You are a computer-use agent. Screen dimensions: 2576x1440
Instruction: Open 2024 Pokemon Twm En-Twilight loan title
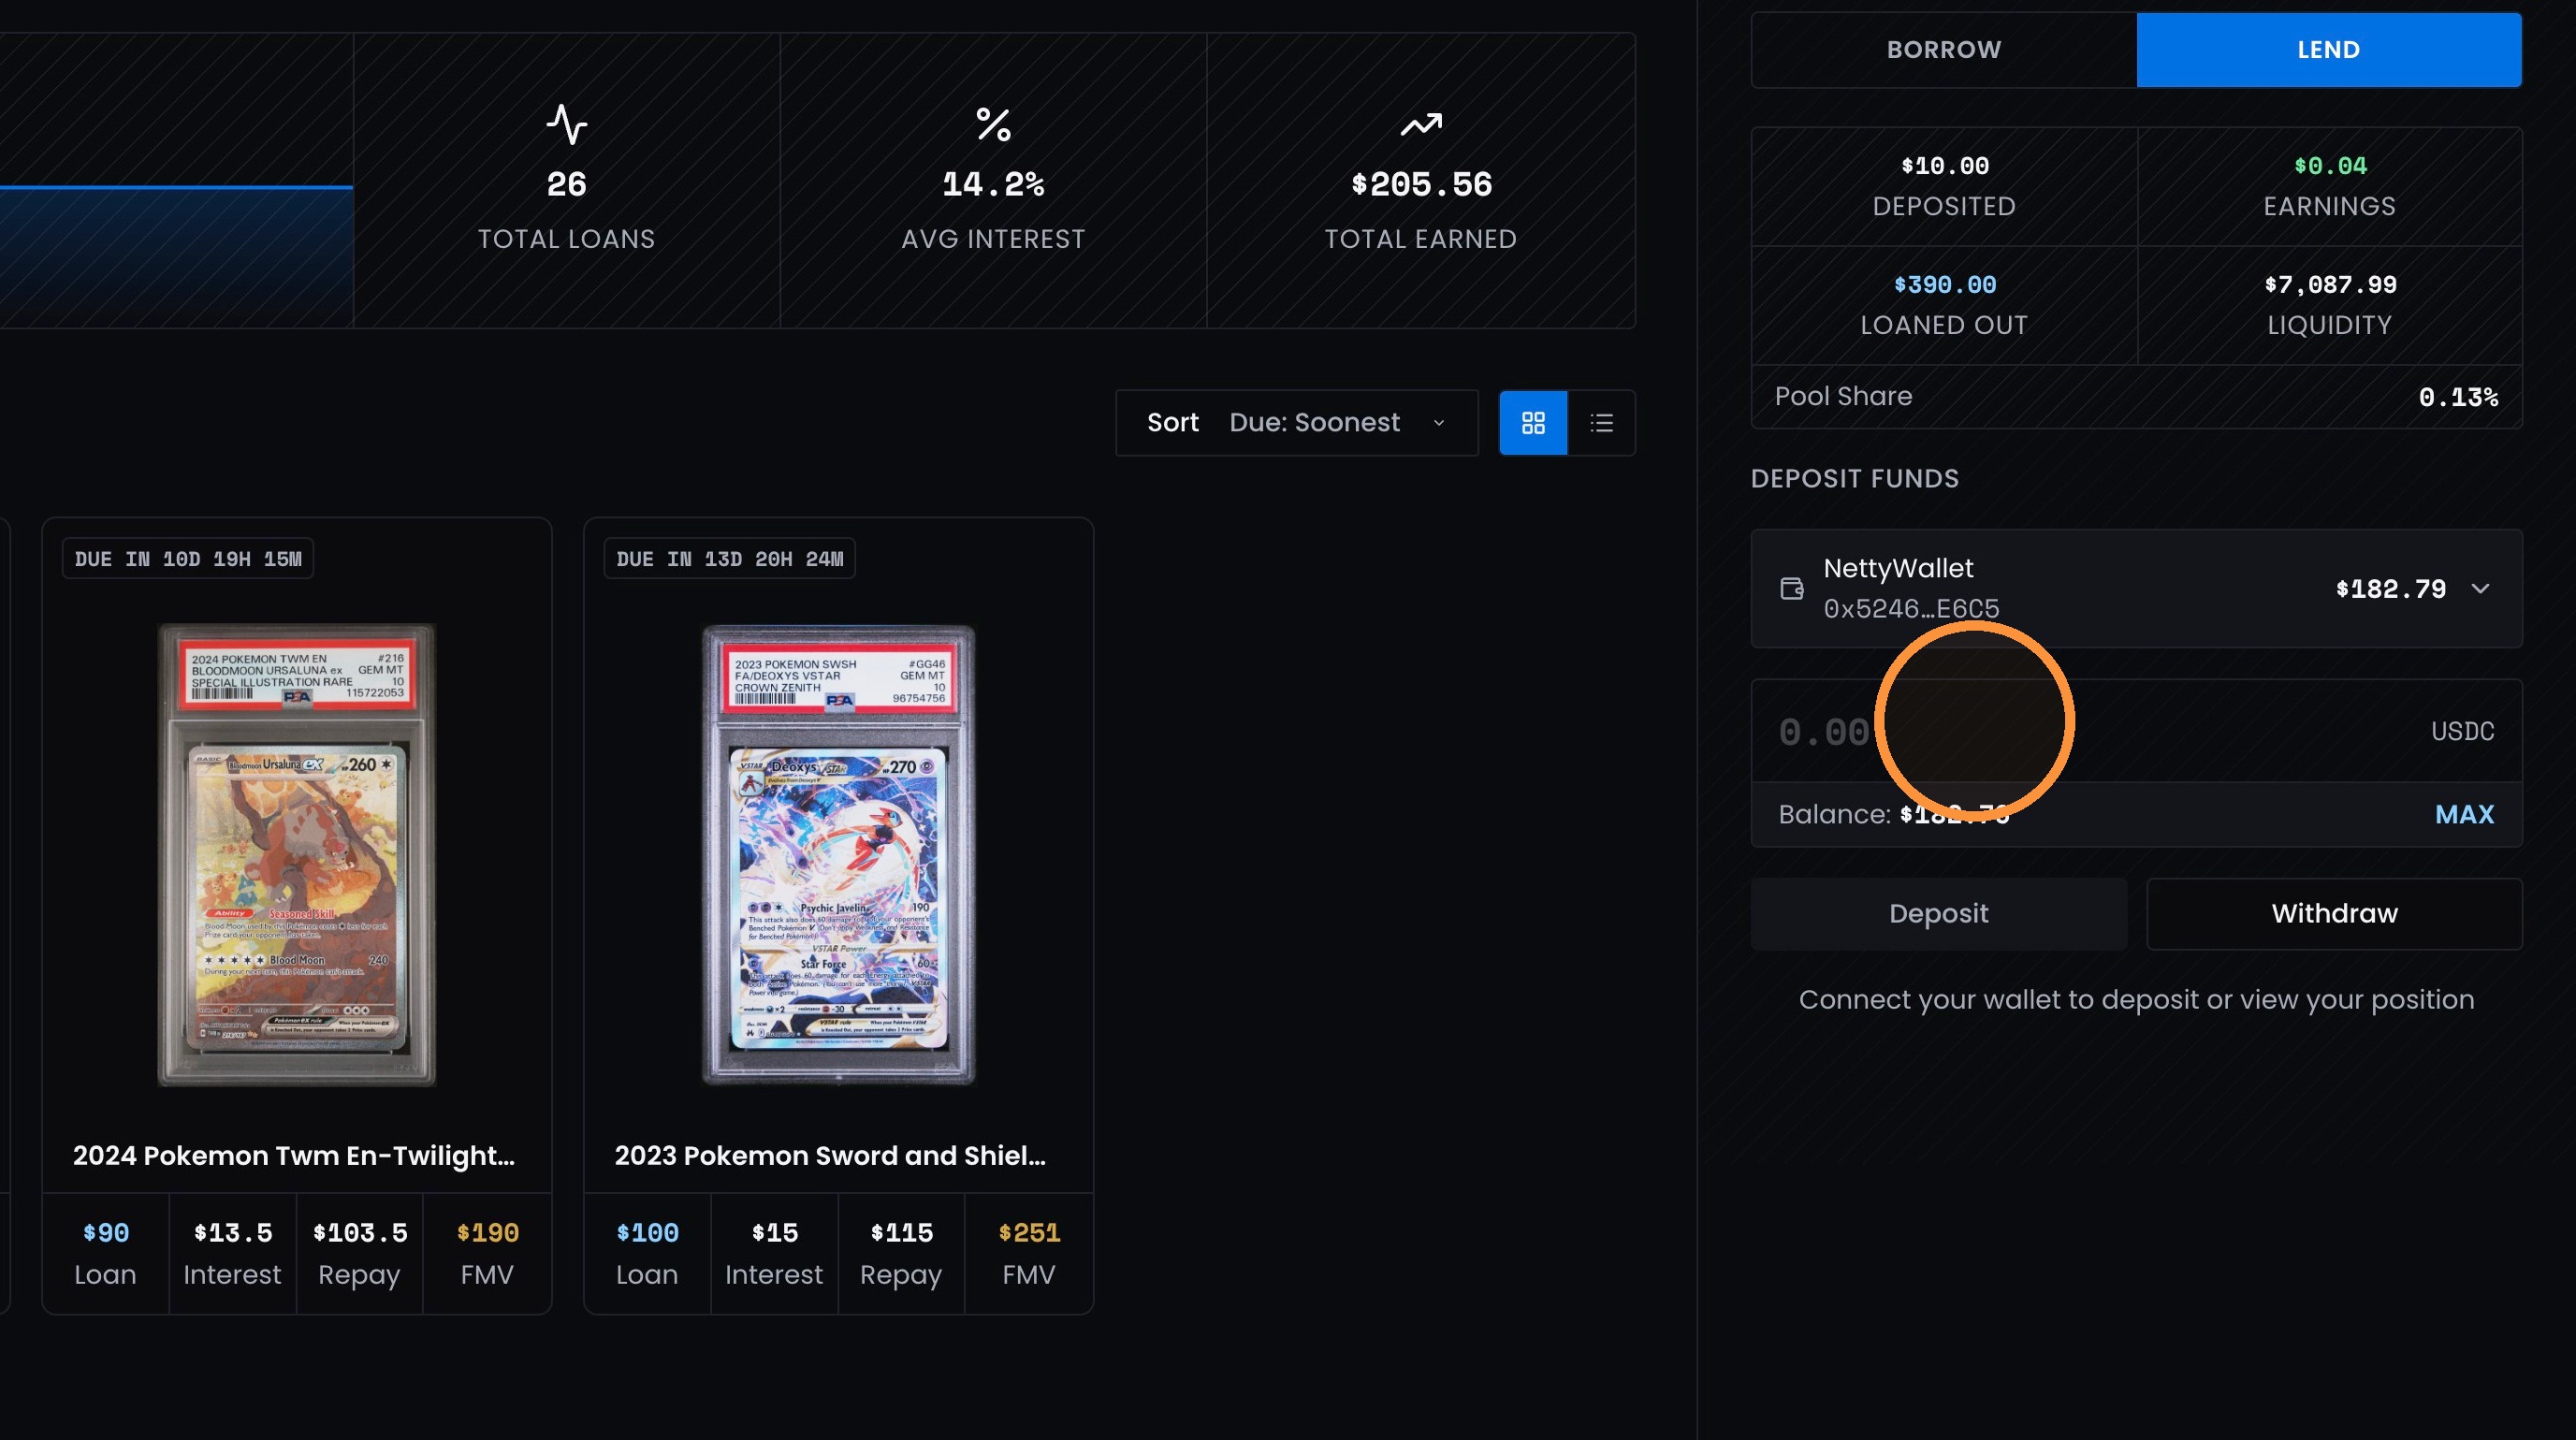[294, 1156]
